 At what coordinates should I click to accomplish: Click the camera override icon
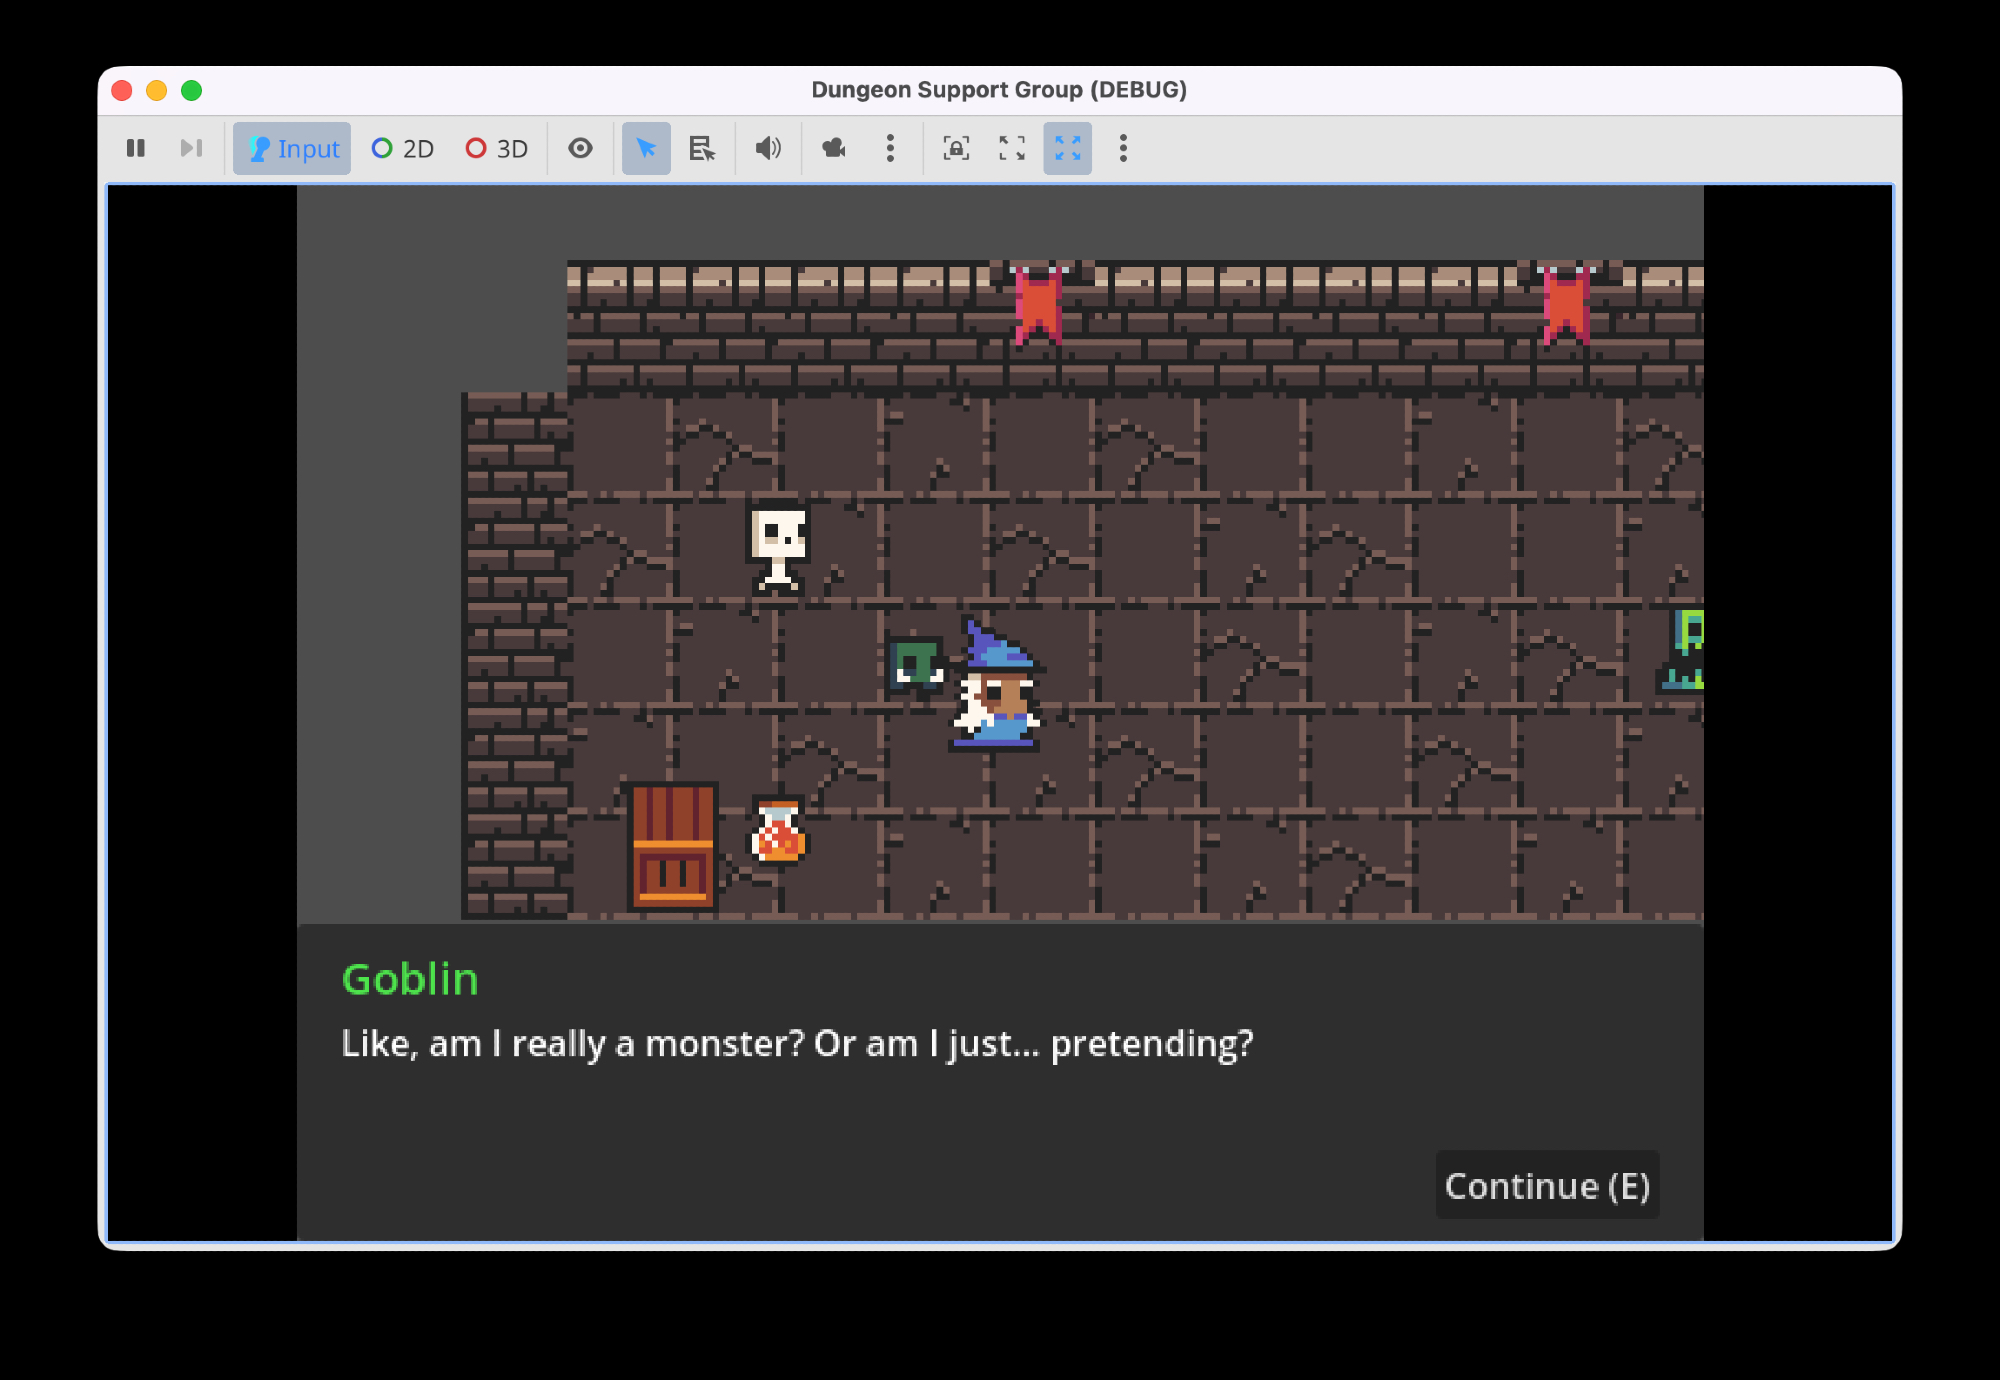click(834, 148)
